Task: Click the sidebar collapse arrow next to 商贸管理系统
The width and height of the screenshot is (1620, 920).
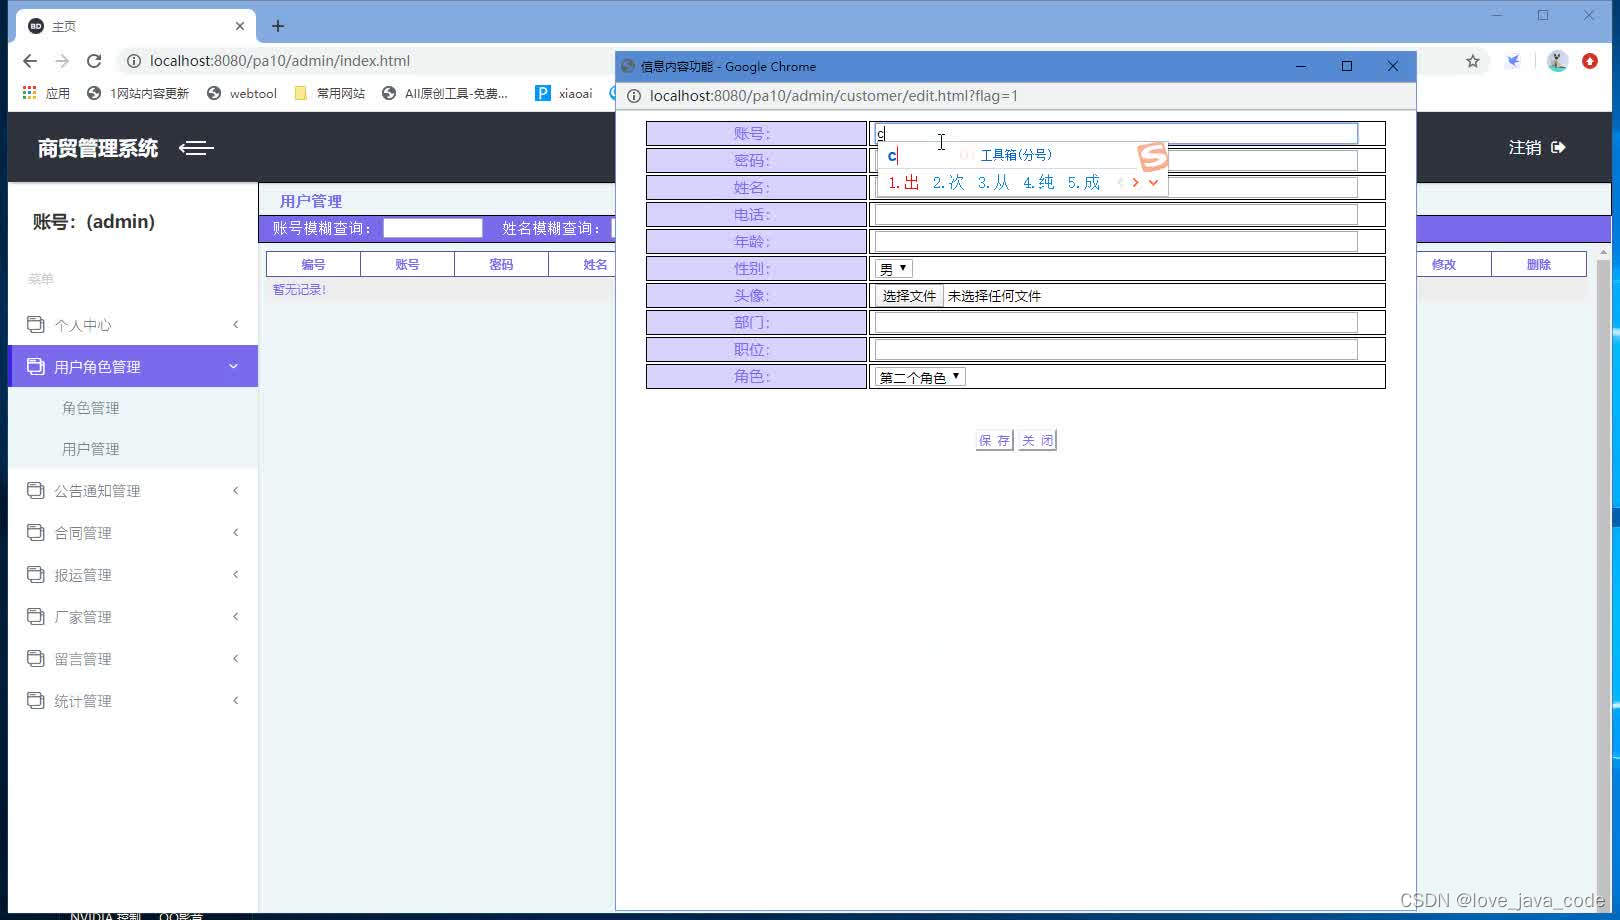Action: click(196, 148)
